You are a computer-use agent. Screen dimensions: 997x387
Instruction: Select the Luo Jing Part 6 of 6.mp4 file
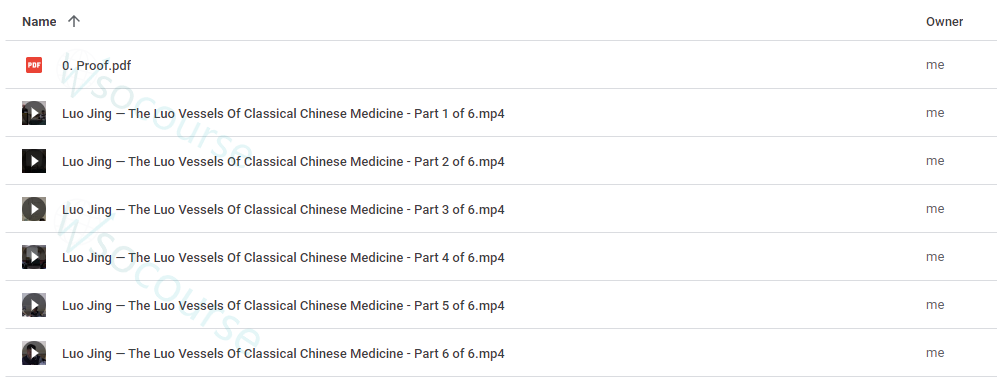(x=284, y=353)
